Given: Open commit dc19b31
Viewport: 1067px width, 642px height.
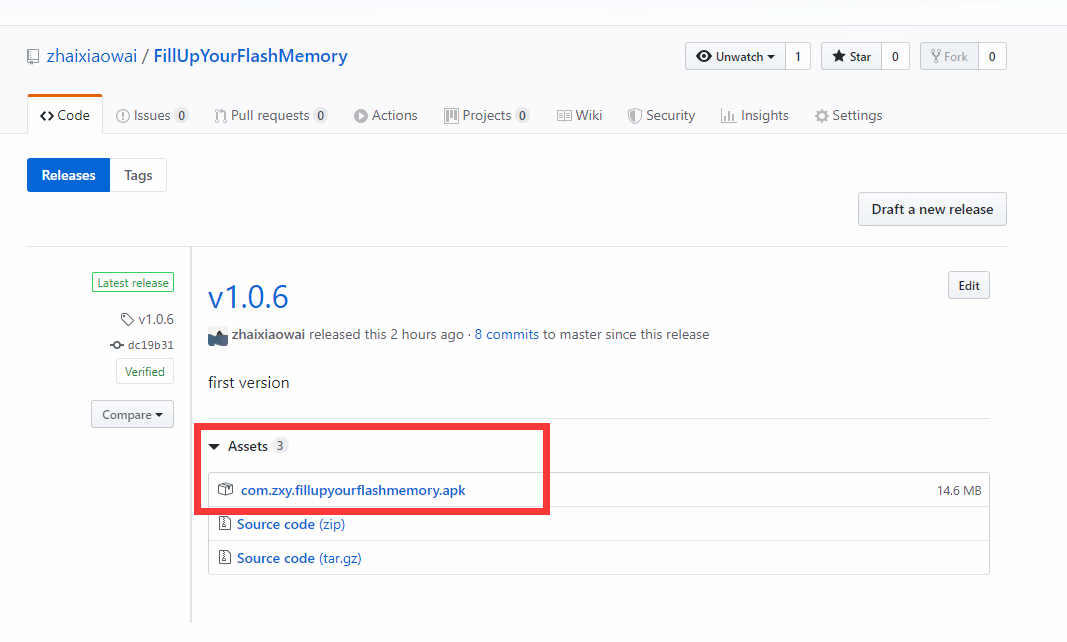Looking at the screenshot, I should (150, 345).
